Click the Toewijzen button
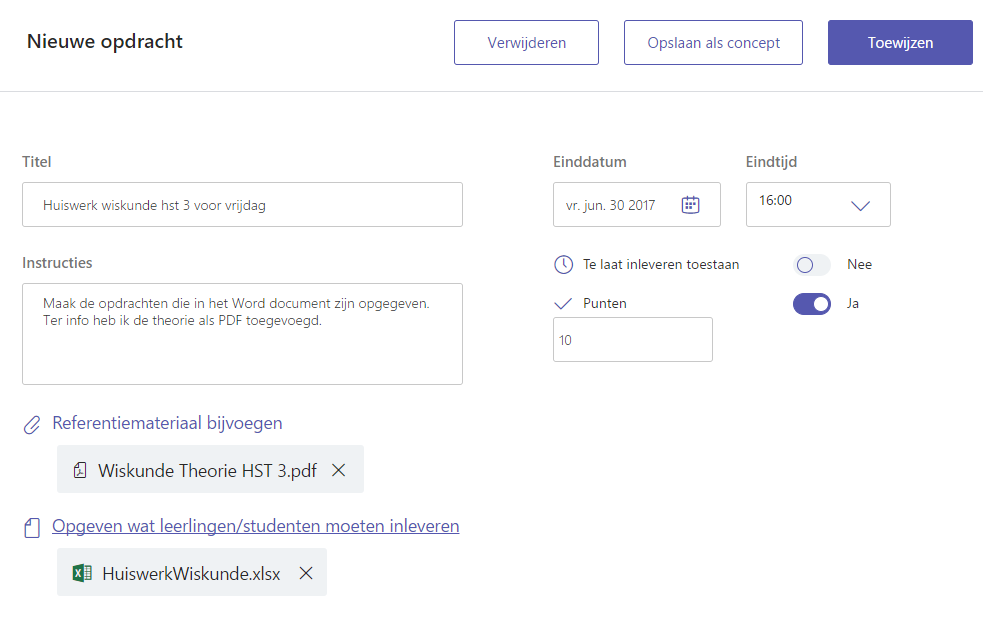Viewport: 983px width, 625px height. point(900,43)
